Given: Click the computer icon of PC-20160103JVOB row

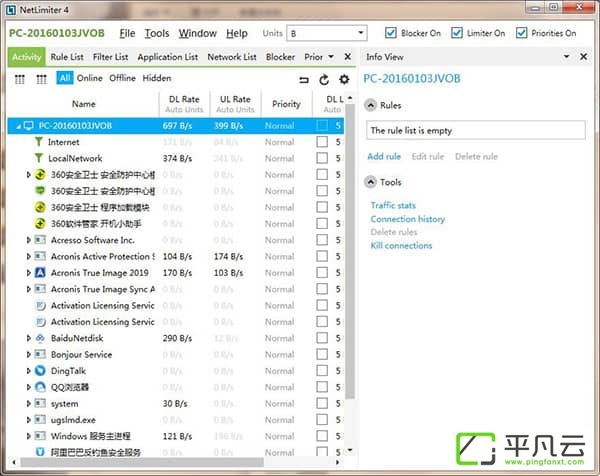Looking at the screenshot, I should tap(29, 126).
